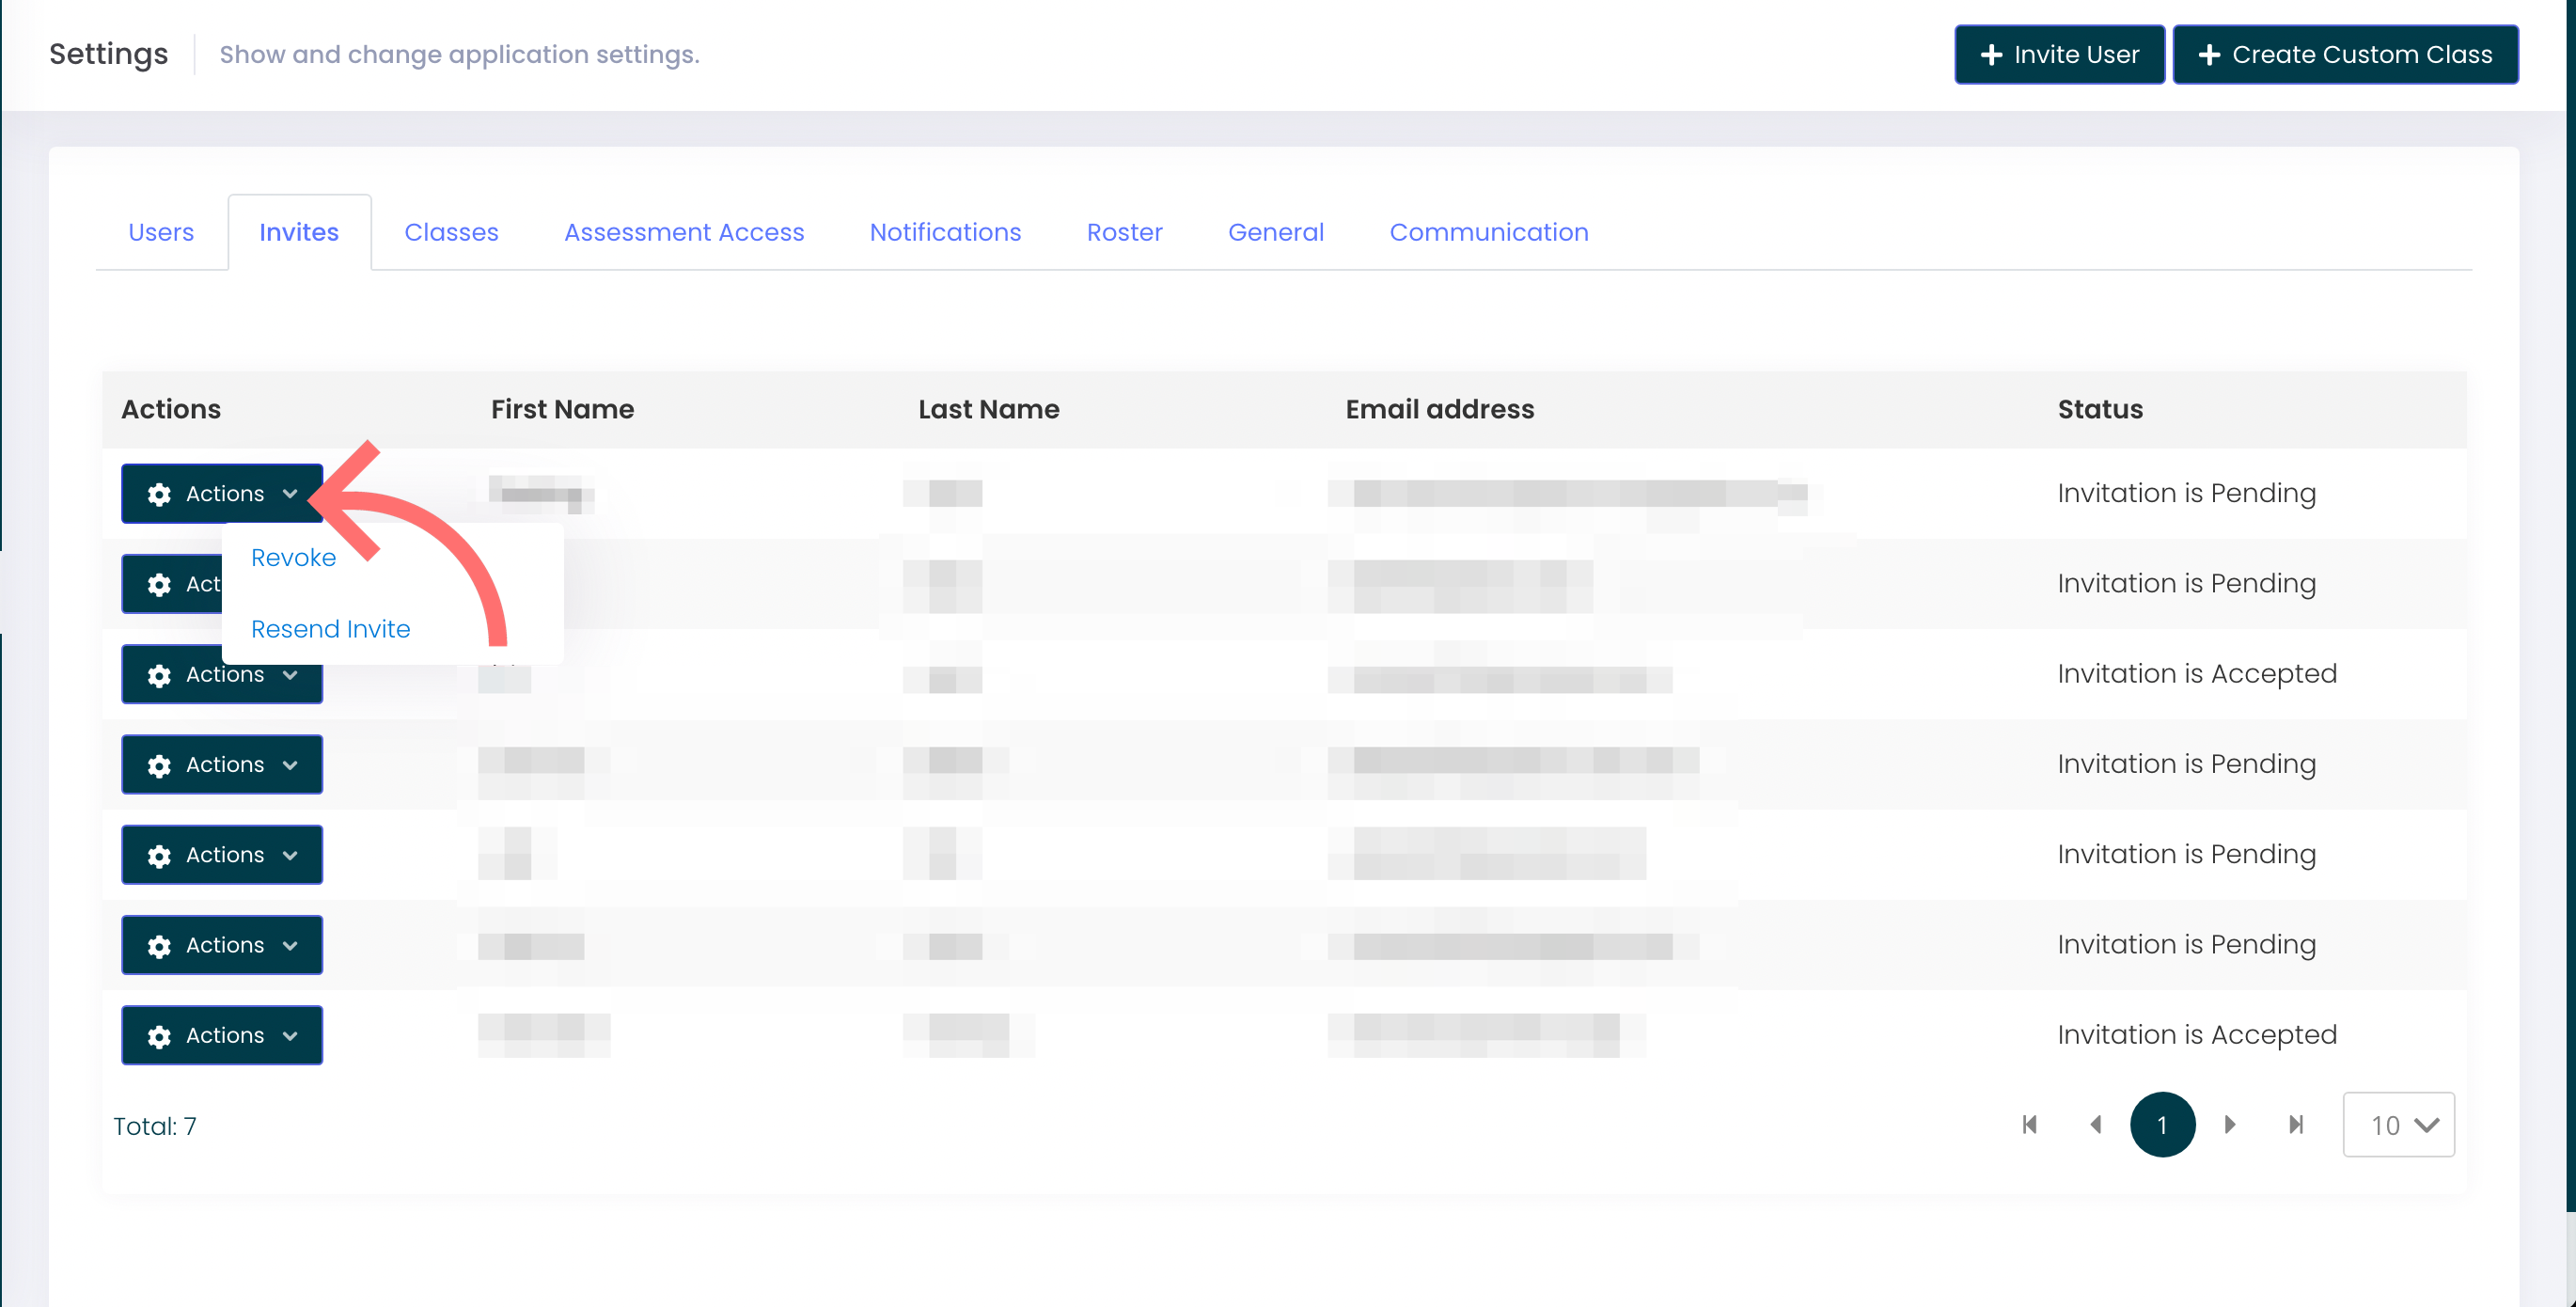Select the Communication tab
The width and height of the screenshot is (2576, 1307).
[1488, 232]
